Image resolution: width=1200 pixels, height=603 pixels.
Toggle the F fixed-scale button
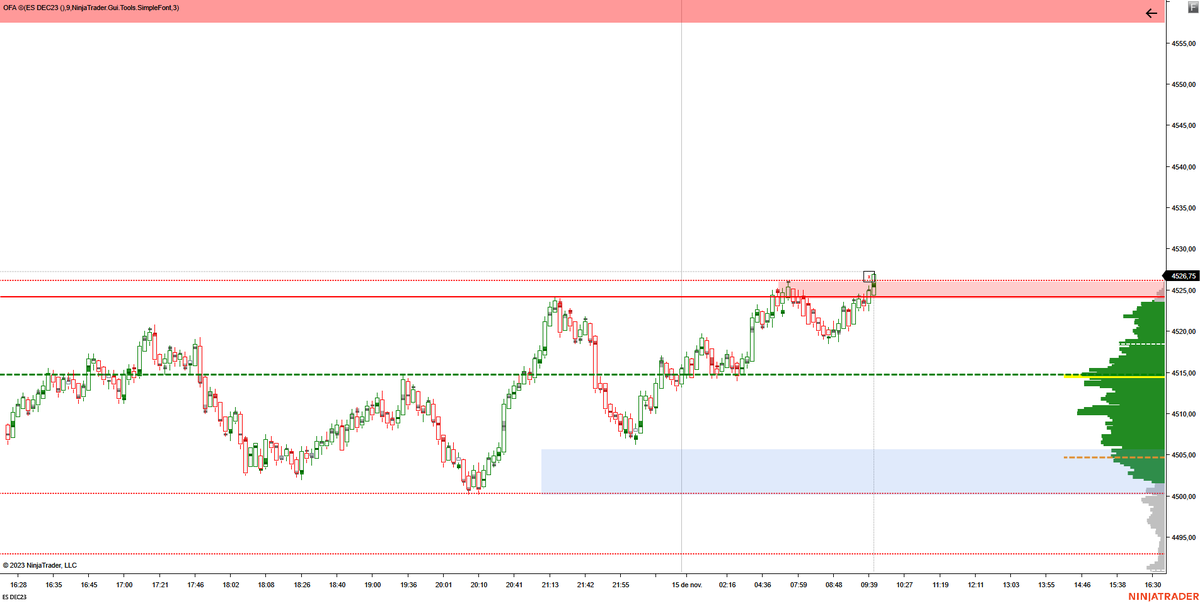click(x=1192, y=6)
